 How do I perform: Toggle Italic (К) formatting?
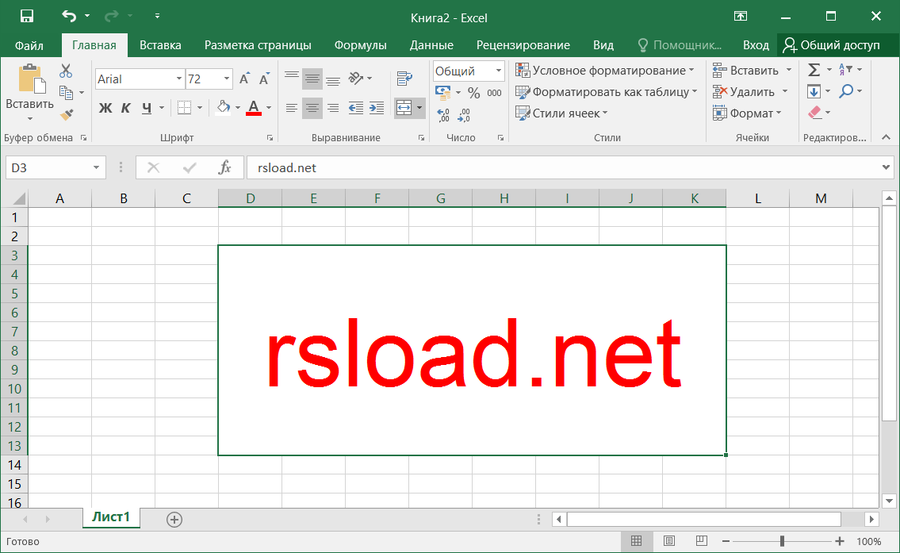[126, 107]
